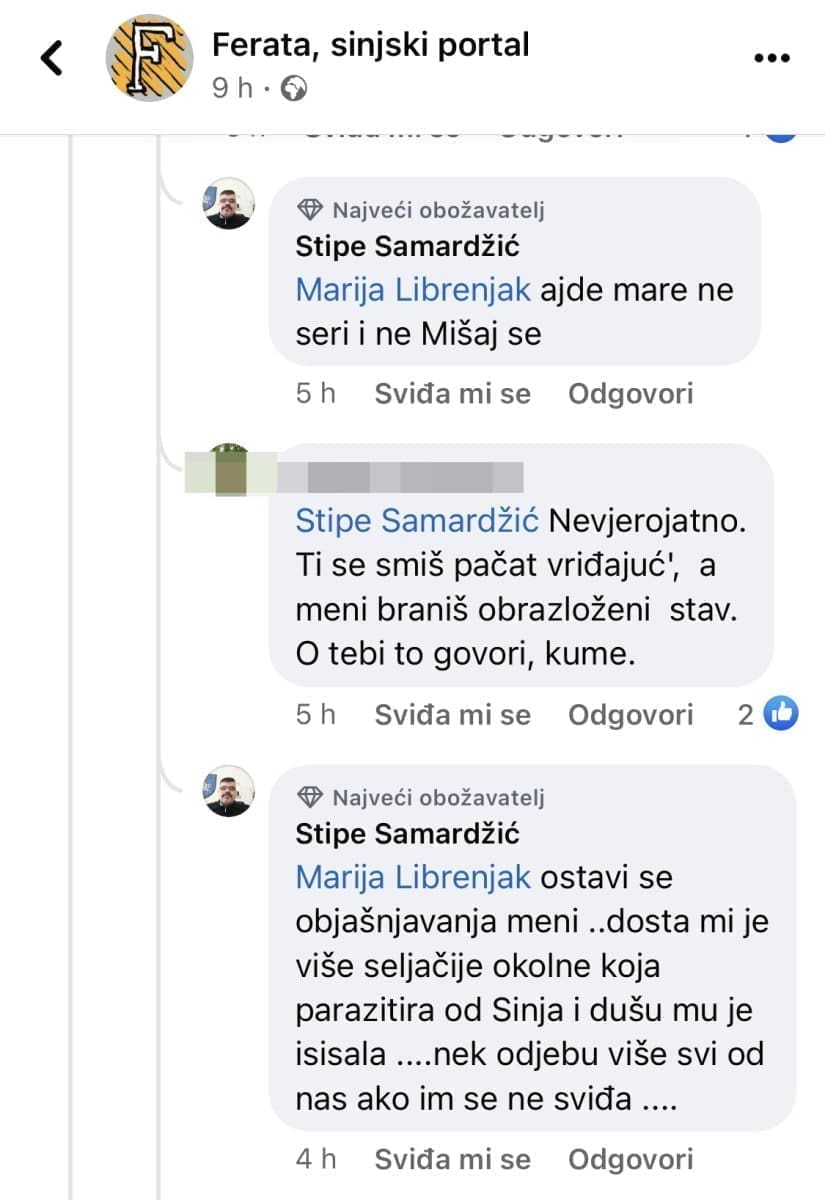Open Ferata, sinjski portal page title
The image size is (825, 1200).
(370, 44)
